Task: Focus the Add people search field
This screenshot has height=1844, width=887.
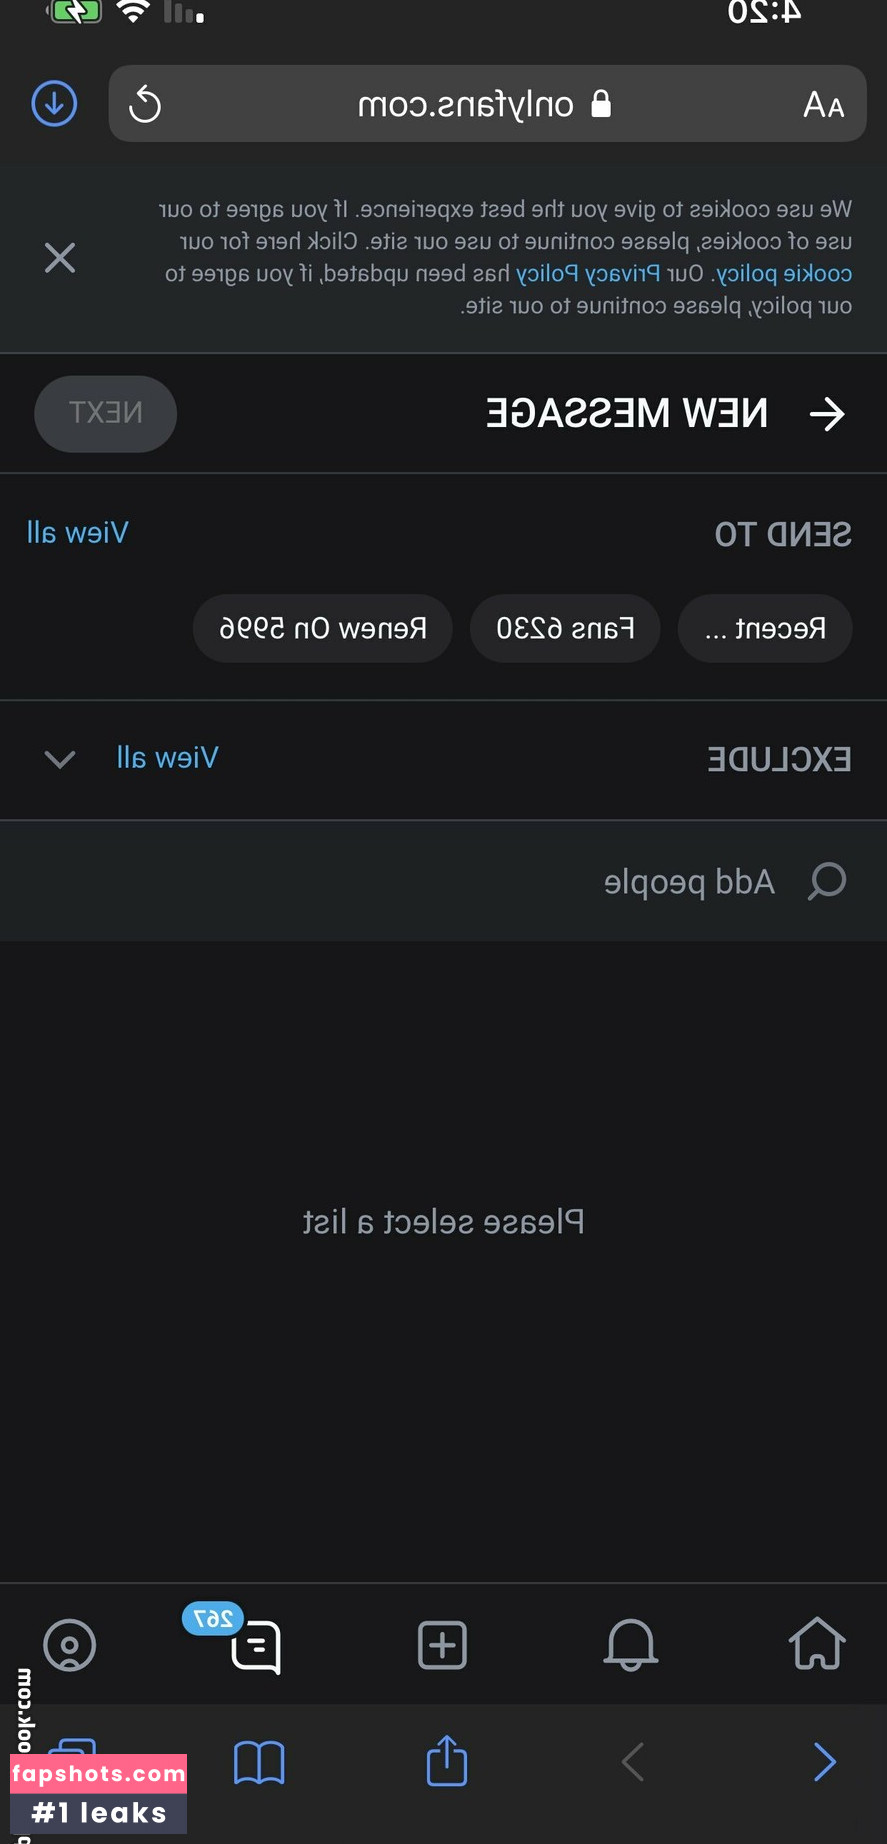Action: [x=690, y=881]
